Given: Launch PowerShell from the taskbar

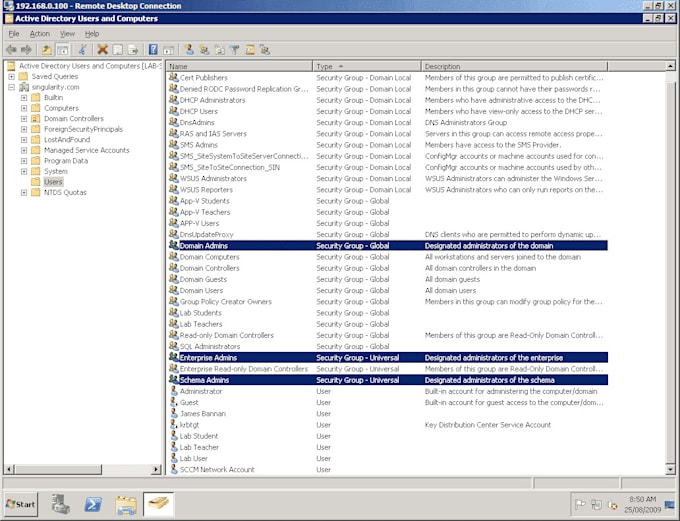Looking at the screenshot, I should (93, 505).
